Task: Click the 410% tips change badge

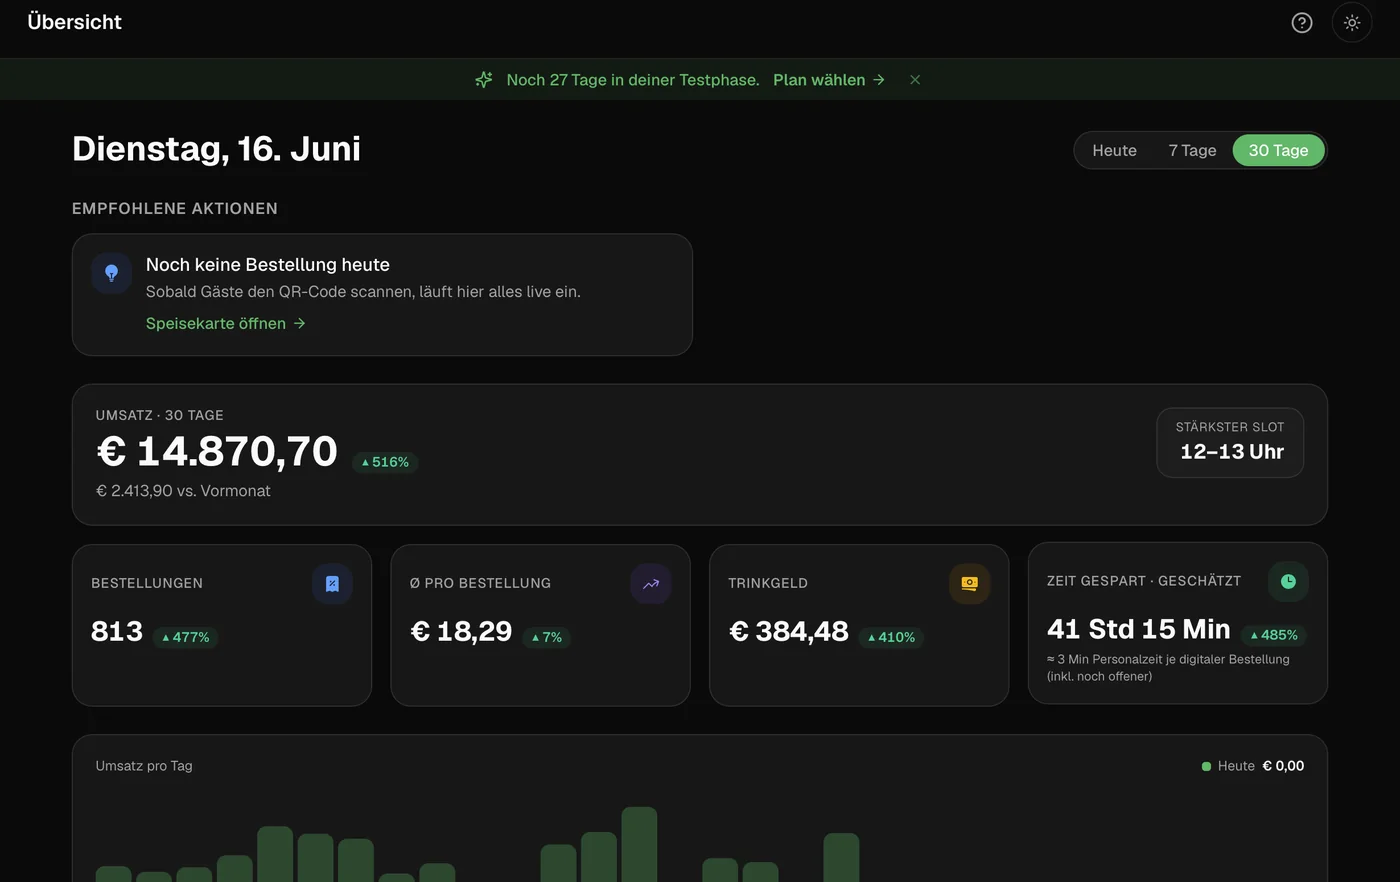Action: coord(891,637)
